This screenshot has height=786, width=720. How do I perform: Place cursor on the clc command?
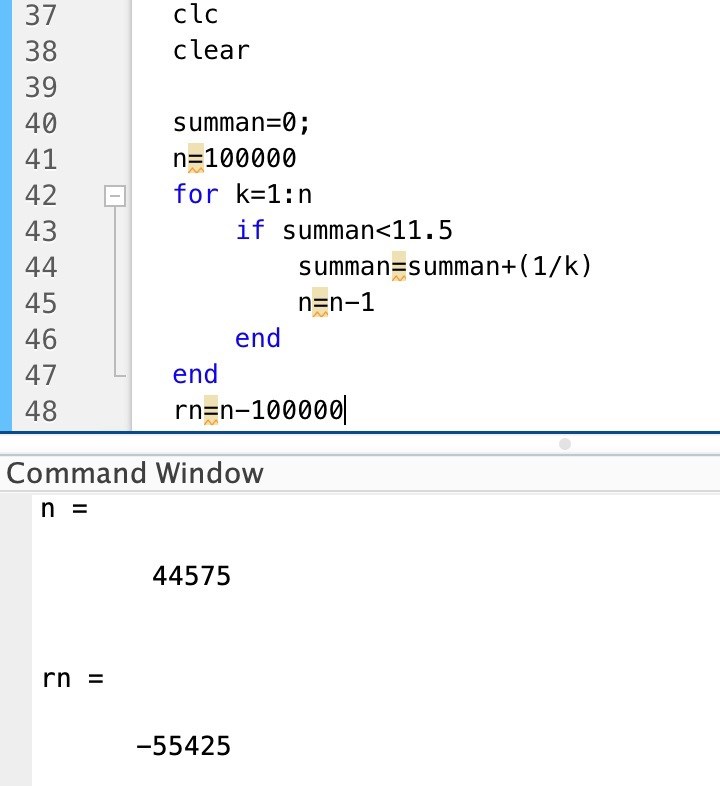tap(195, 15)
